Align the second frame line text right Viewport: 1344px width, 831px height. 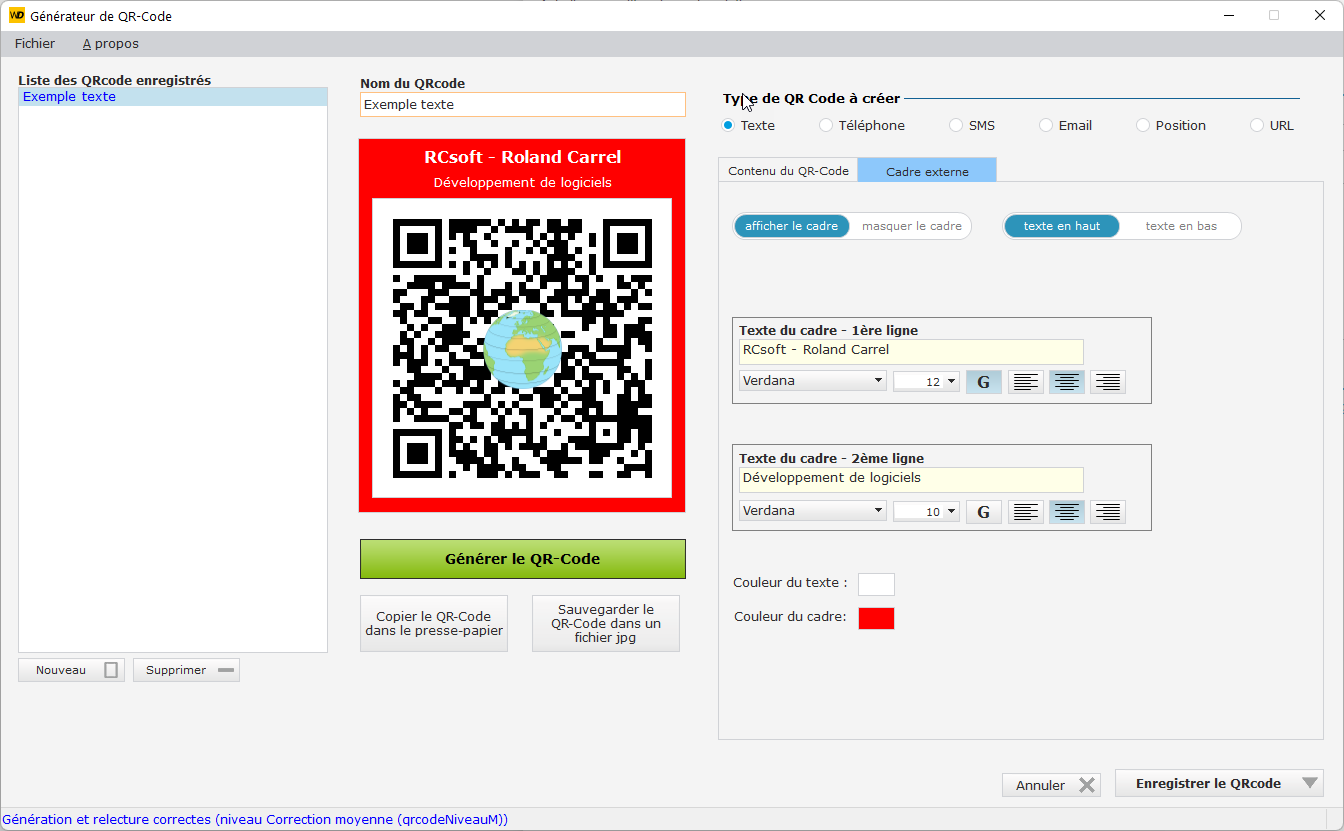point(1107,511)
